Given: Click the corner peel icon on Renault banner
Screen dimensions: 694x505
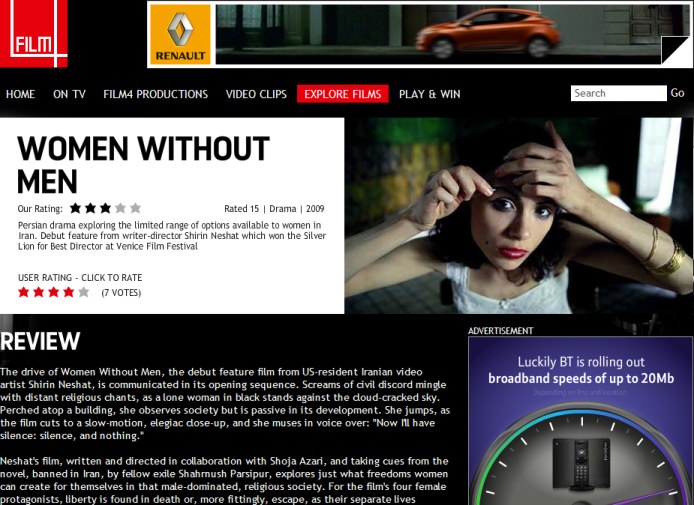Looking at the screenshot, I should pos(675,50).
